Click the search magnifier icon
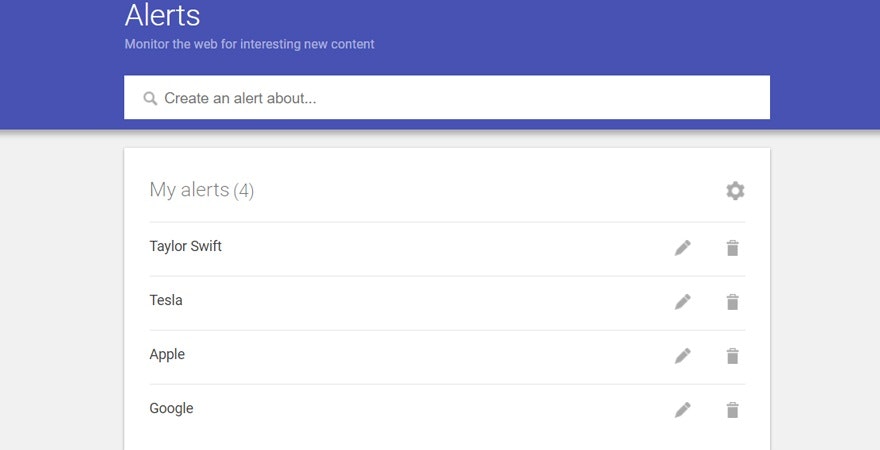Screen dimensions: 880x450 151,99
